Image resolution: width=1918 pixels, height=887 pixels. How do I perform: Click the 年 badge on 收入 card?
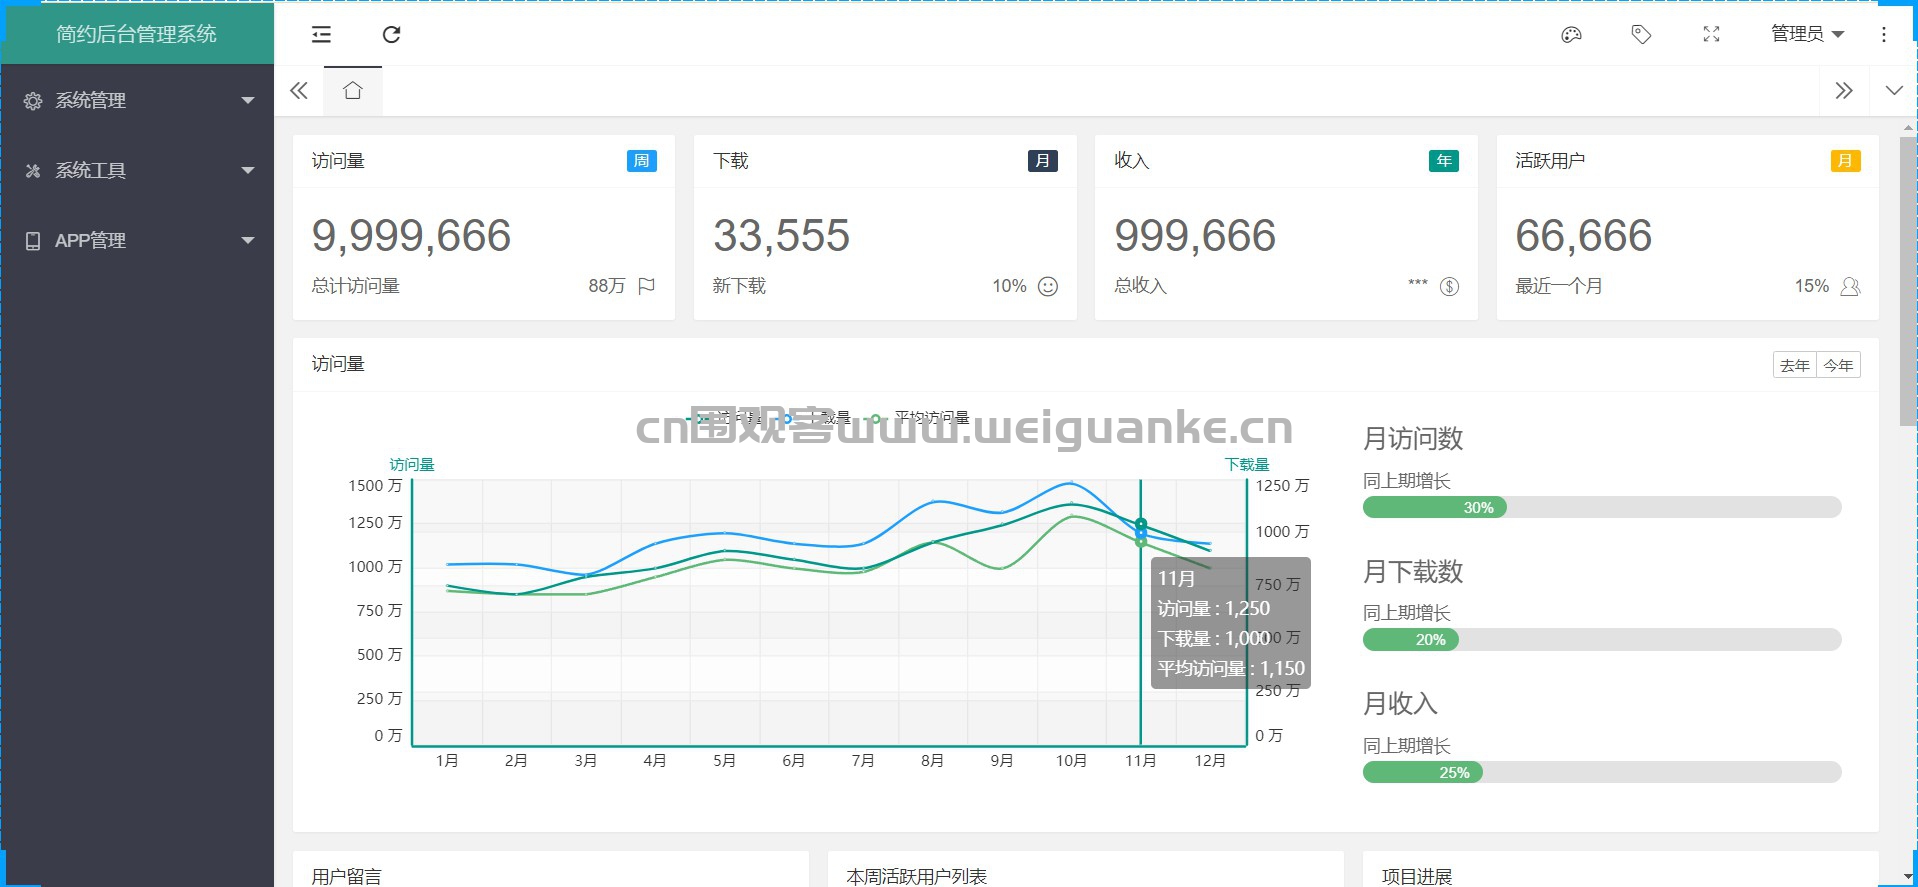point(1444,161)
